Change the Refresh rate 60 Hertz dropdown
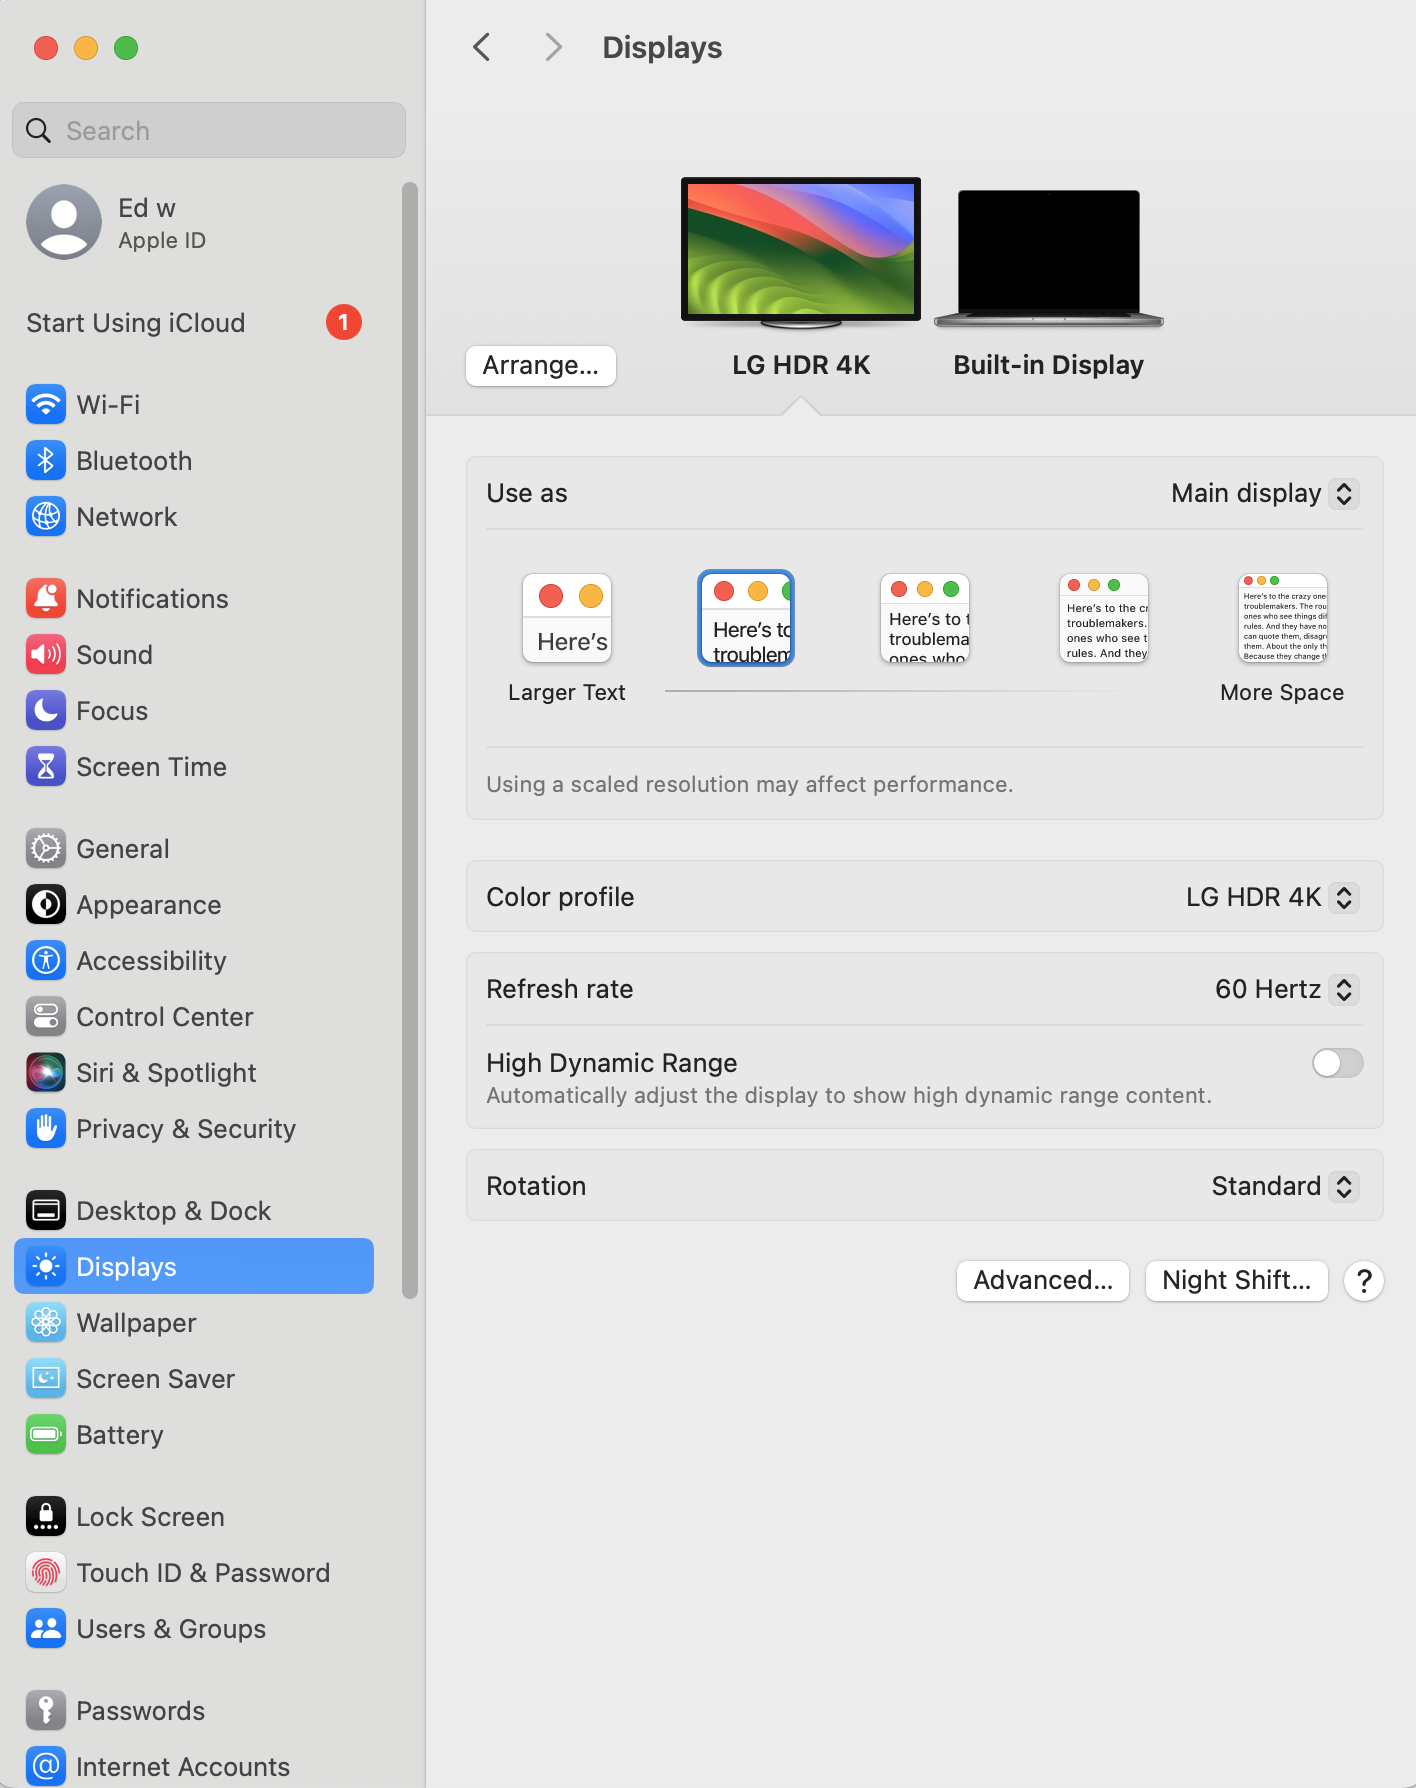Viewport: 1416px width, 1788px height. click(x=1285, y=990)
